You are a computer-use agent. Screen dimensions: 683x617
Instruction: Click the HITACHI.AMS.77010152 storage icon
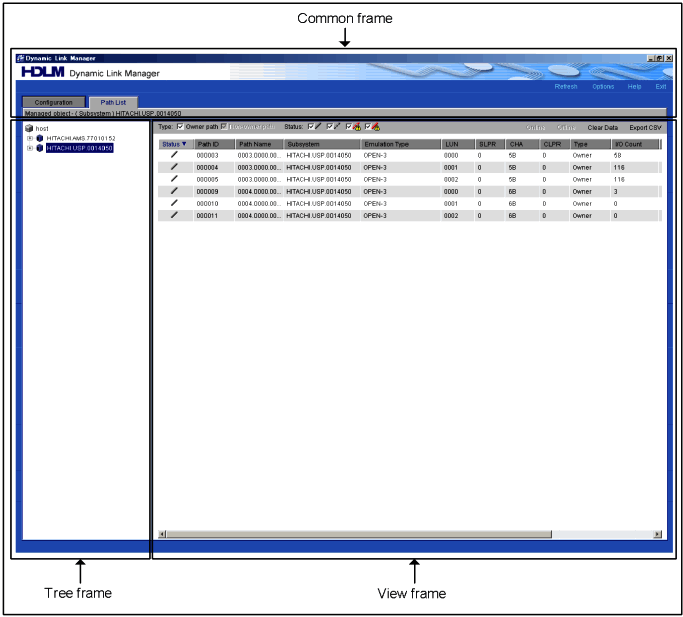point(40,138)
